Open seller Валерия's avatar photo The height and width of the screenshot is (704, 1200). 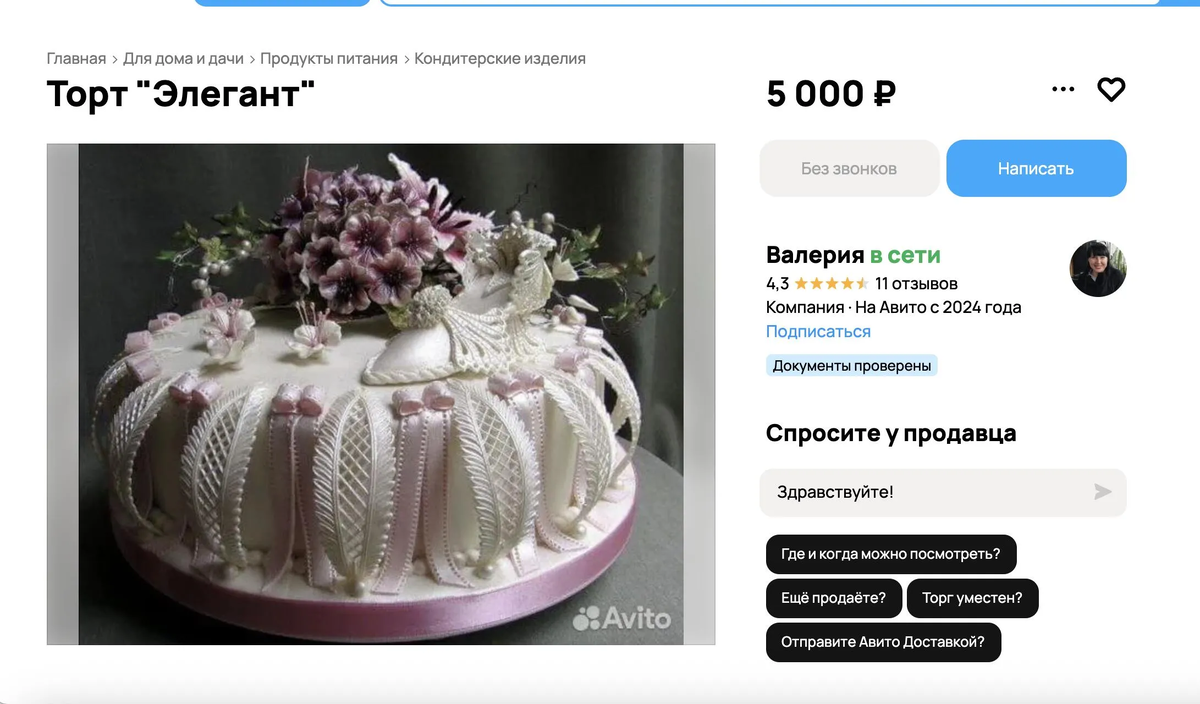(1098, 268)
